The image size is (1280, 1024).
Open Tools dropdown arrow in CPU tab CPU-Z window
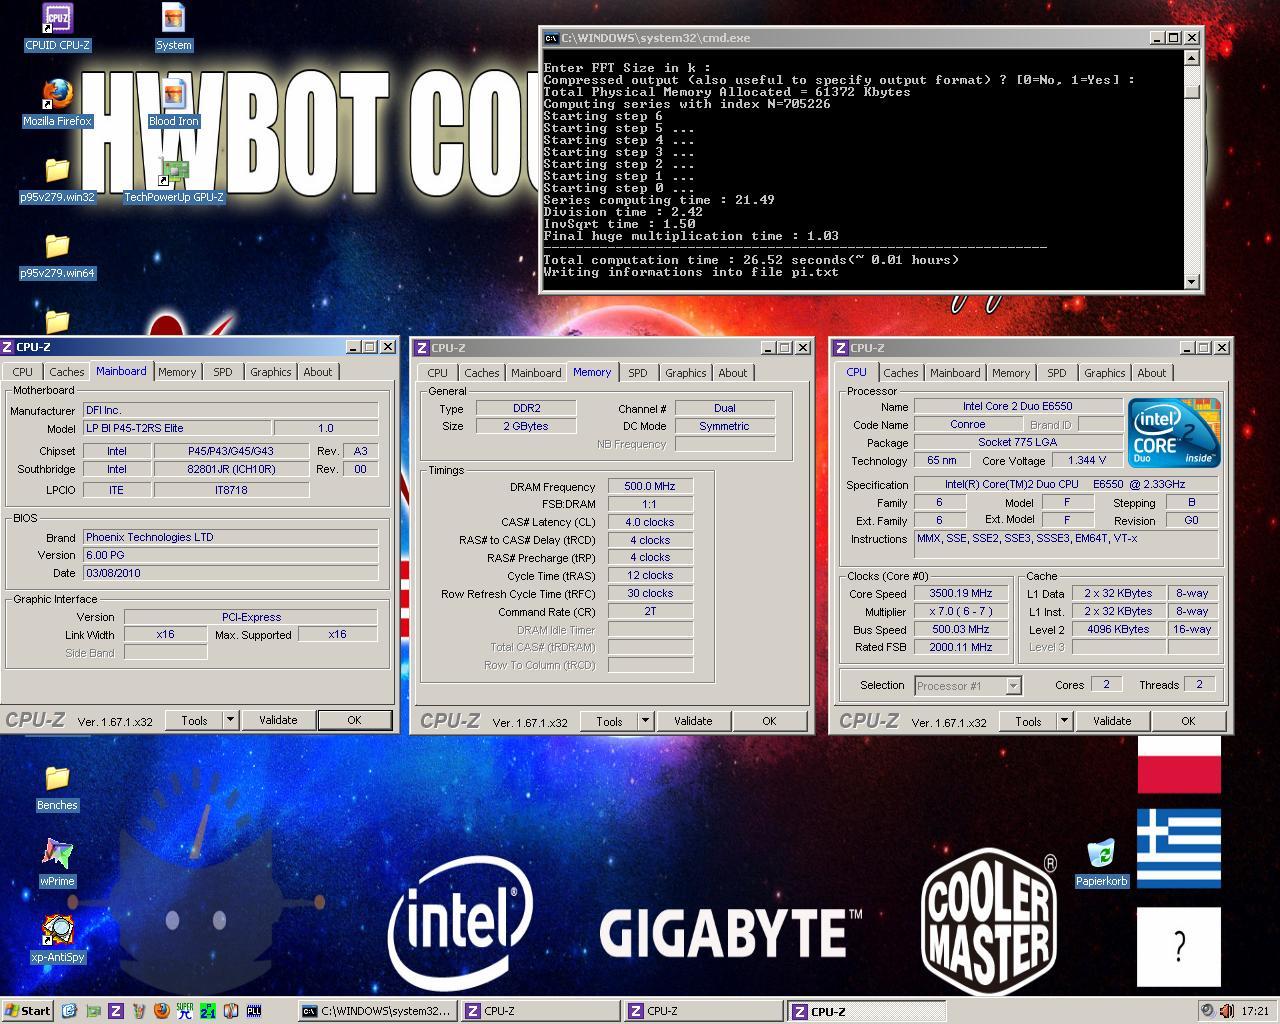[x=1064, y=721]
